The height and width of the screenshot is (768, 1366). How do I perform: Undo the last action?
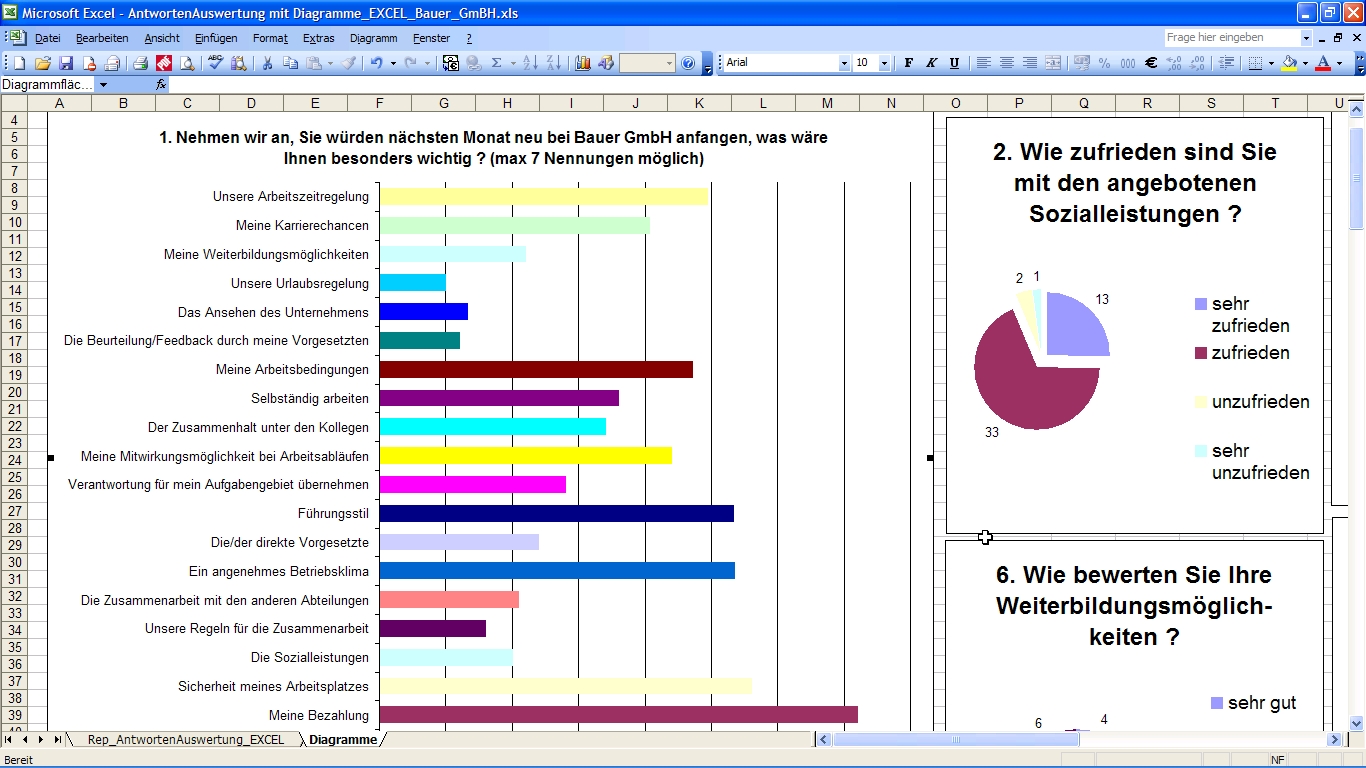376,63
